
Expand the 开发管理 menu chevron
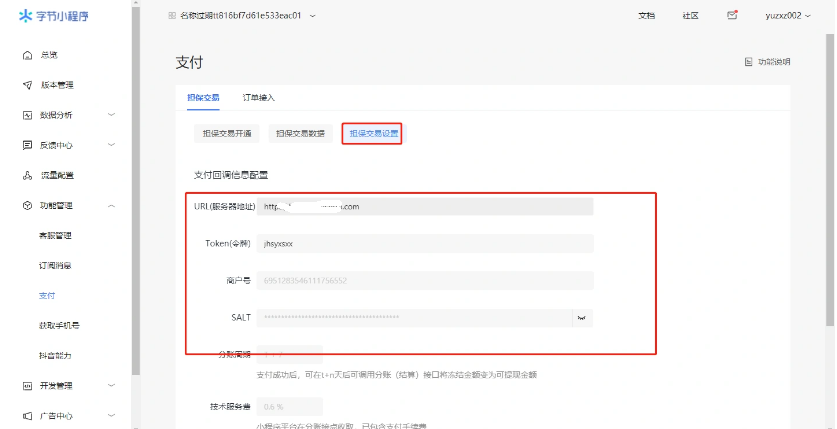click(x=111, y=386)
